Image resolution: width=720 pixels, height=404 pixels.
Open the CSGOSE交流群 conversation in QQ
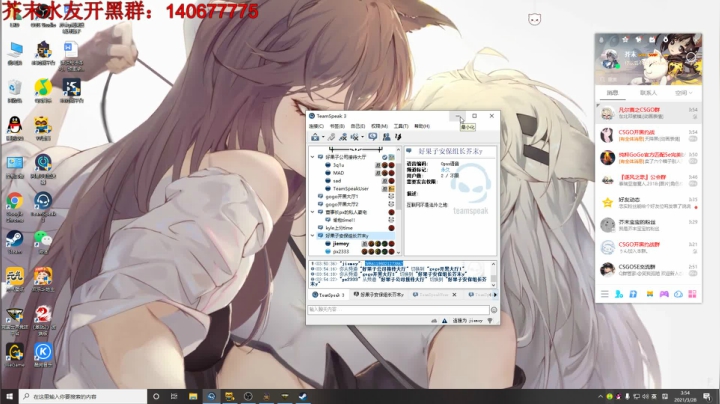648,269
